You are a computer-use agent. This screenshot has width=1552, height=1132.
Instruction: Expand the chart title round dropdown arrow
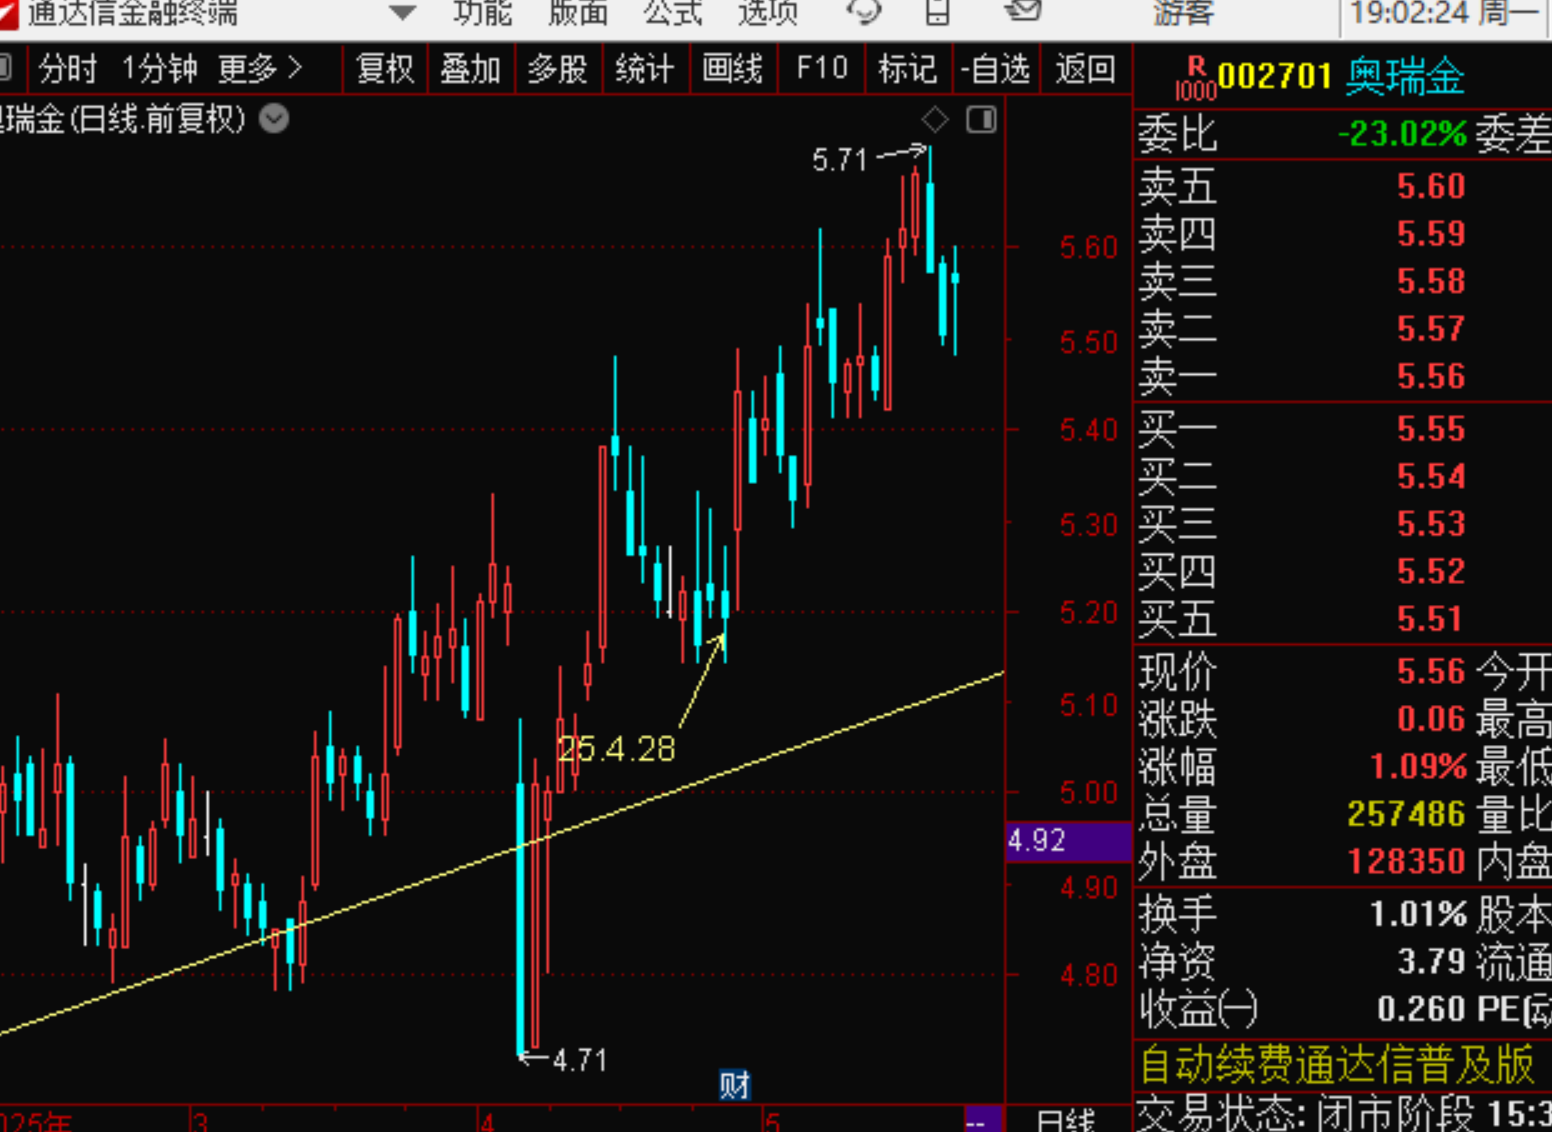(274, 119)
